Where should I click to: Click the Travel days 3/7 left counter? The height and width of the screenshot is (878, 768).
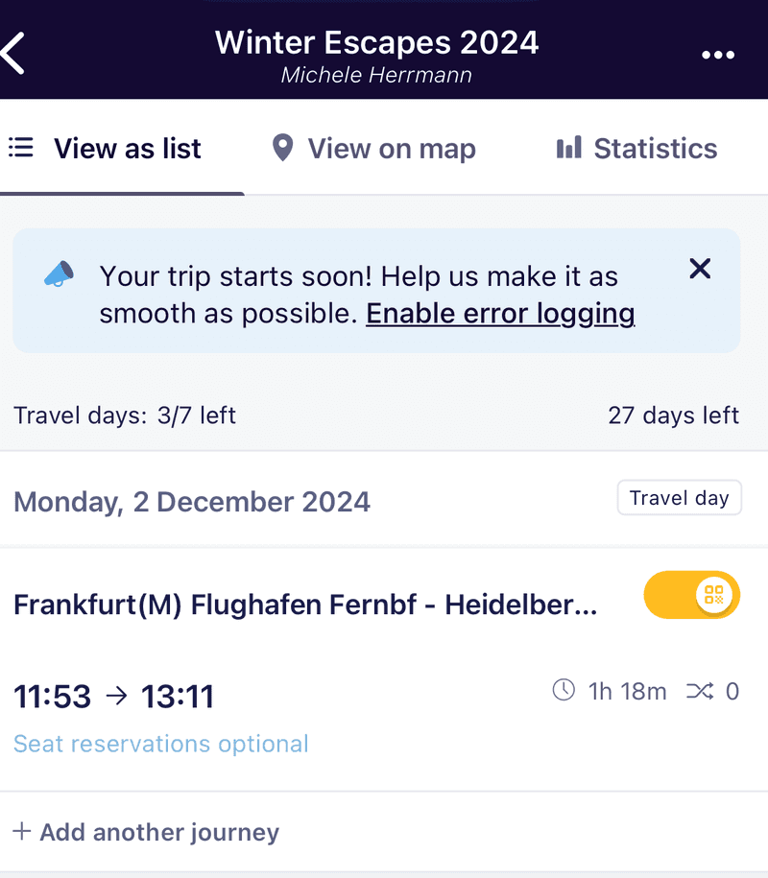tap(124, 415)
